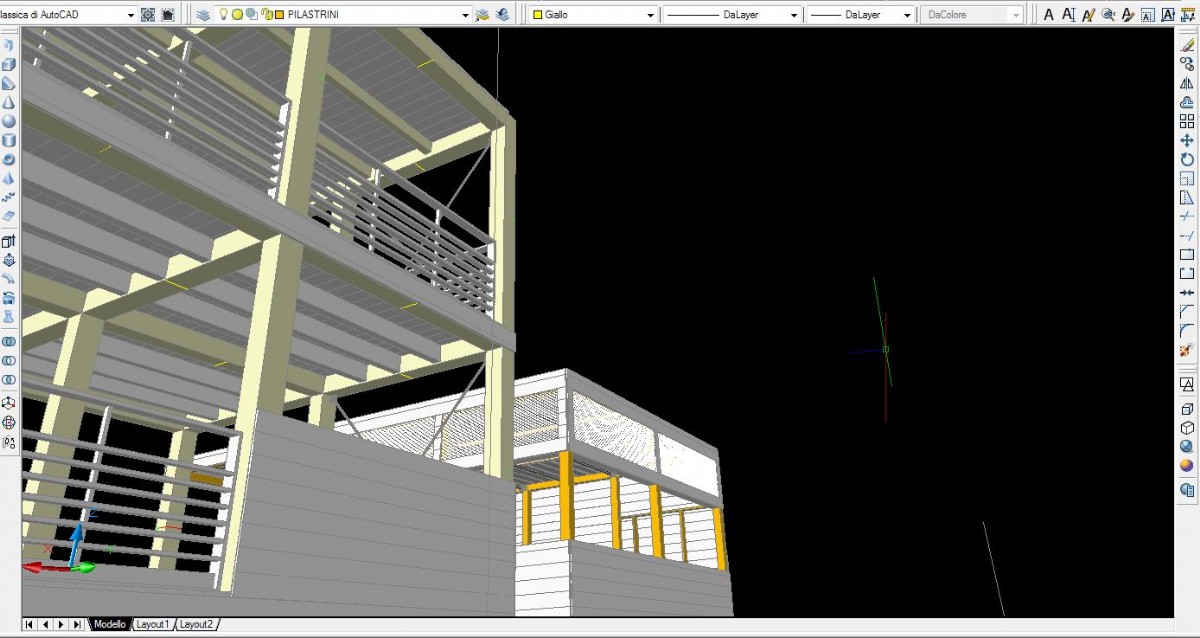The width and height of the screenshot is (1200, 638).
Task: Start Multiline Text tool
Action: coord(1049,15)
